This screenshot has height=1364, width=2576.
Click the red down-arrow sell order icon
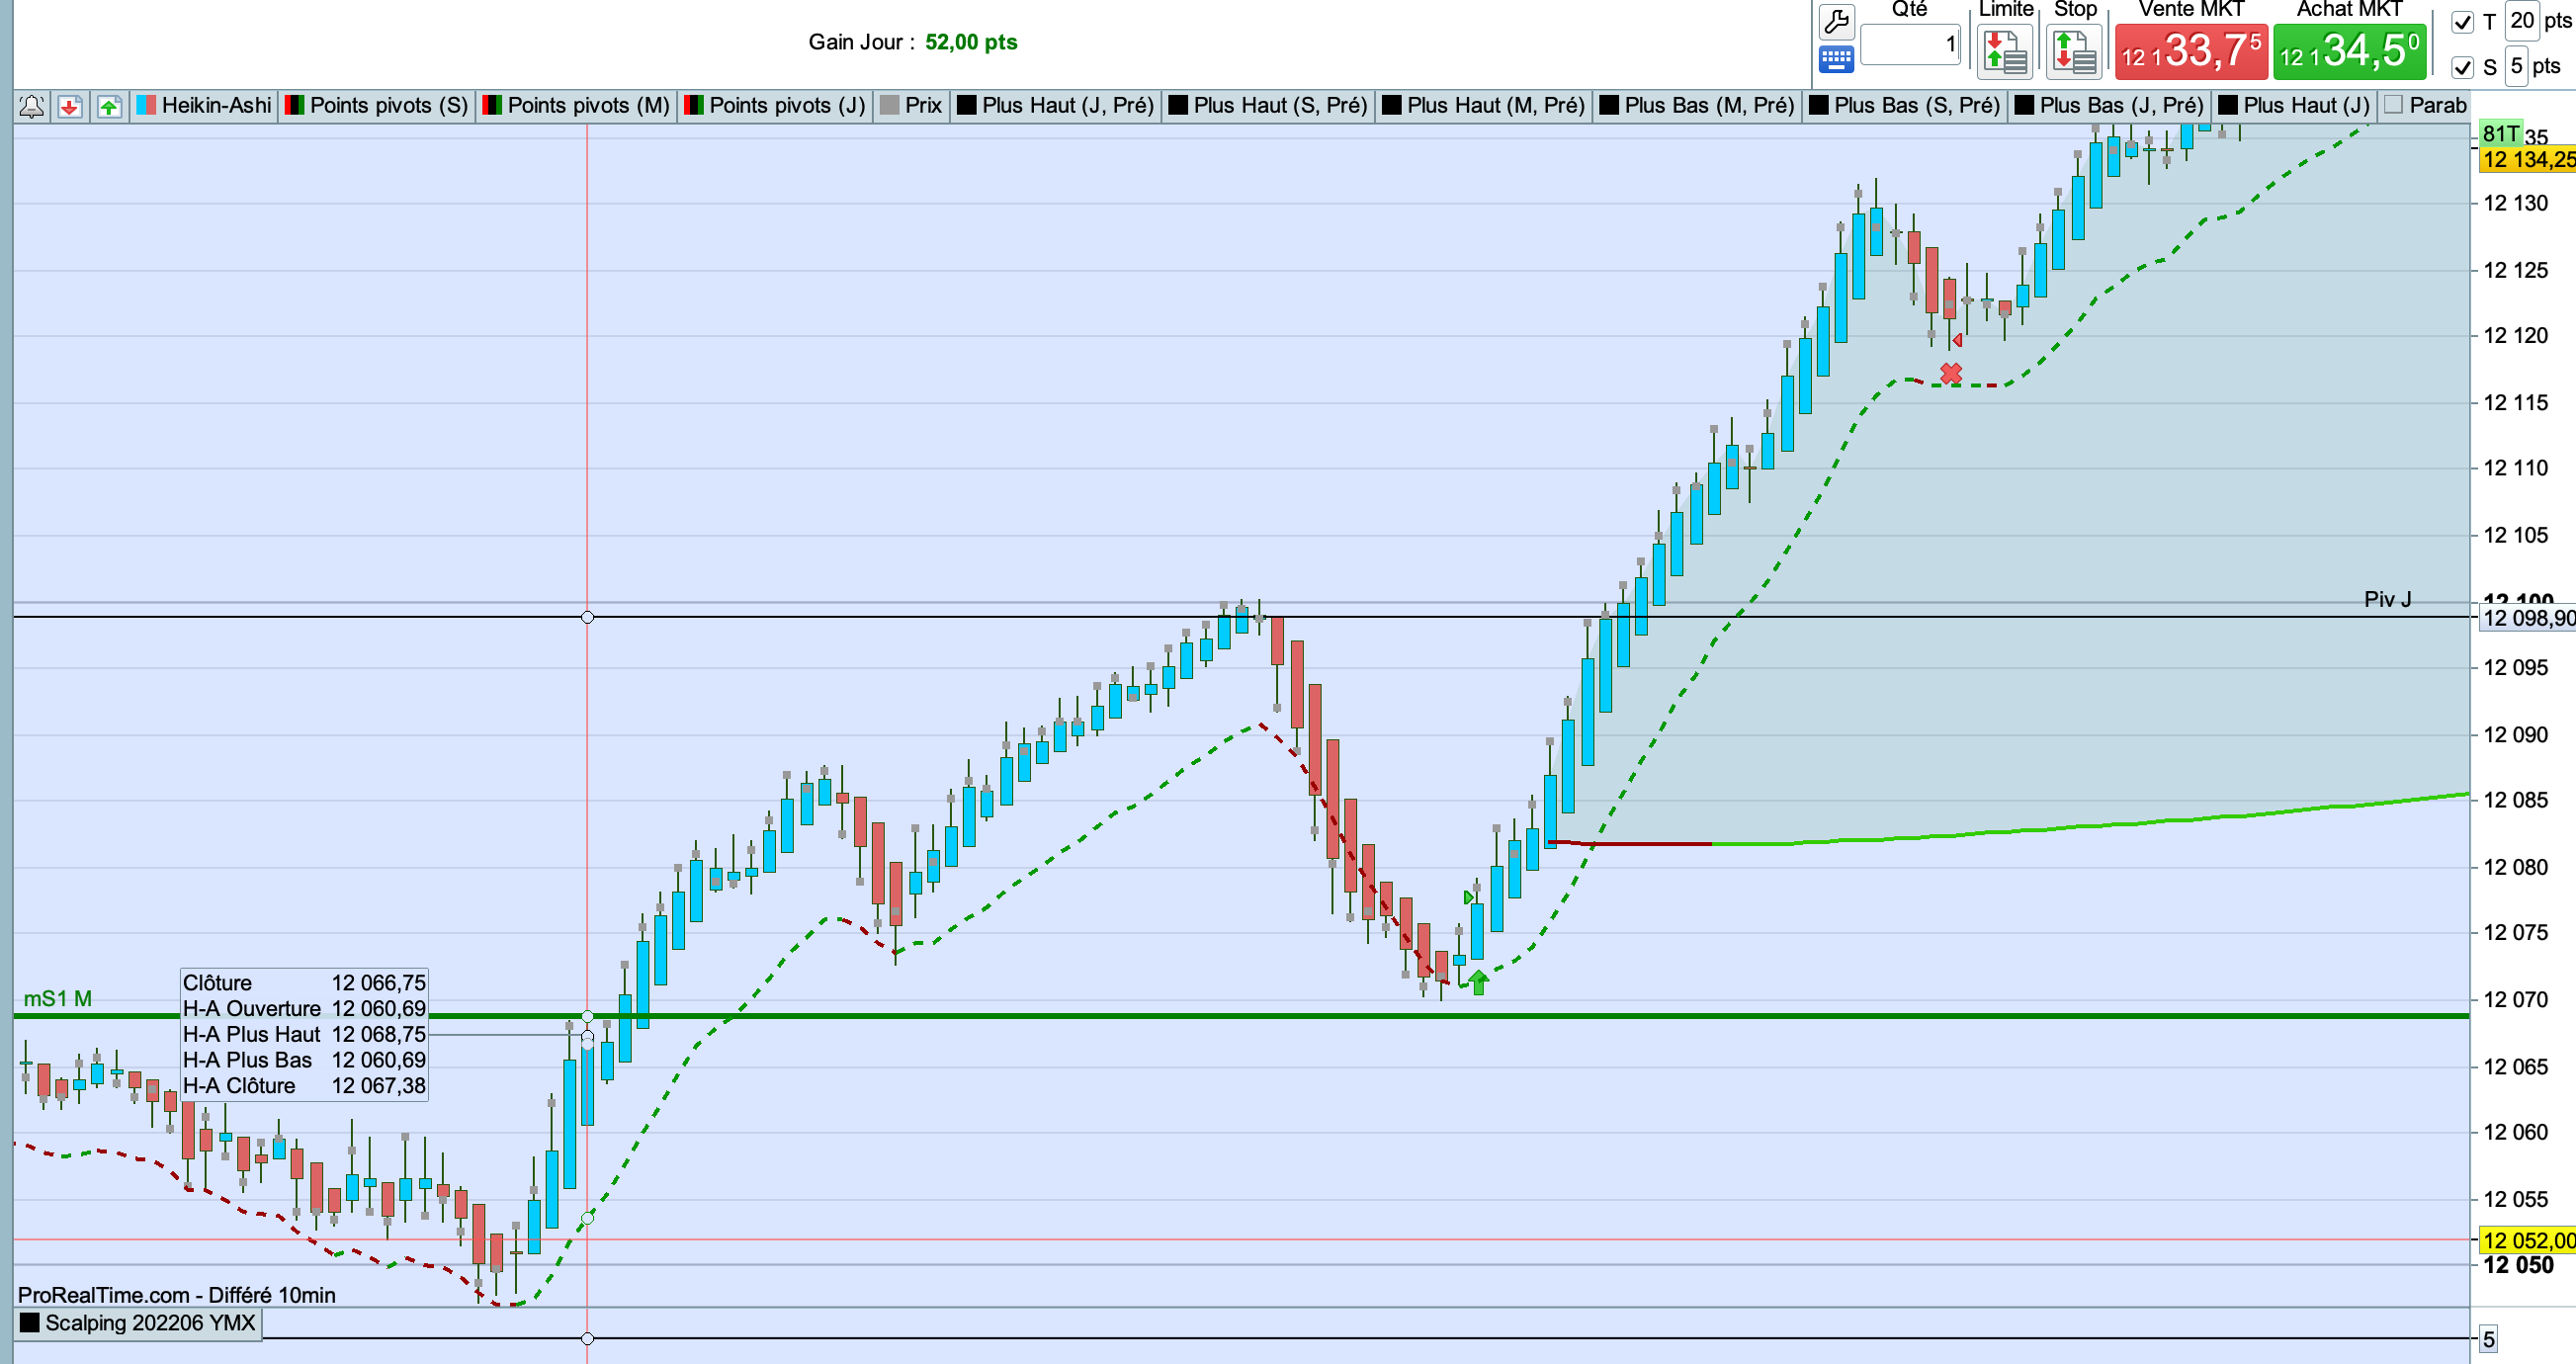tap(70, 106)
